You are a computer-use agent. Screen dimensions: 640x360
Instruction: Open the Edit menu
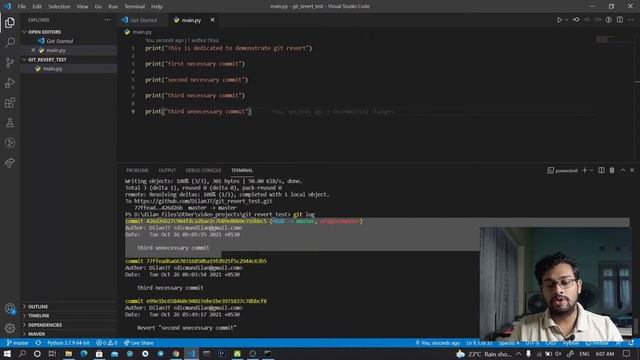pyautogui.click(x=37, y=7)
